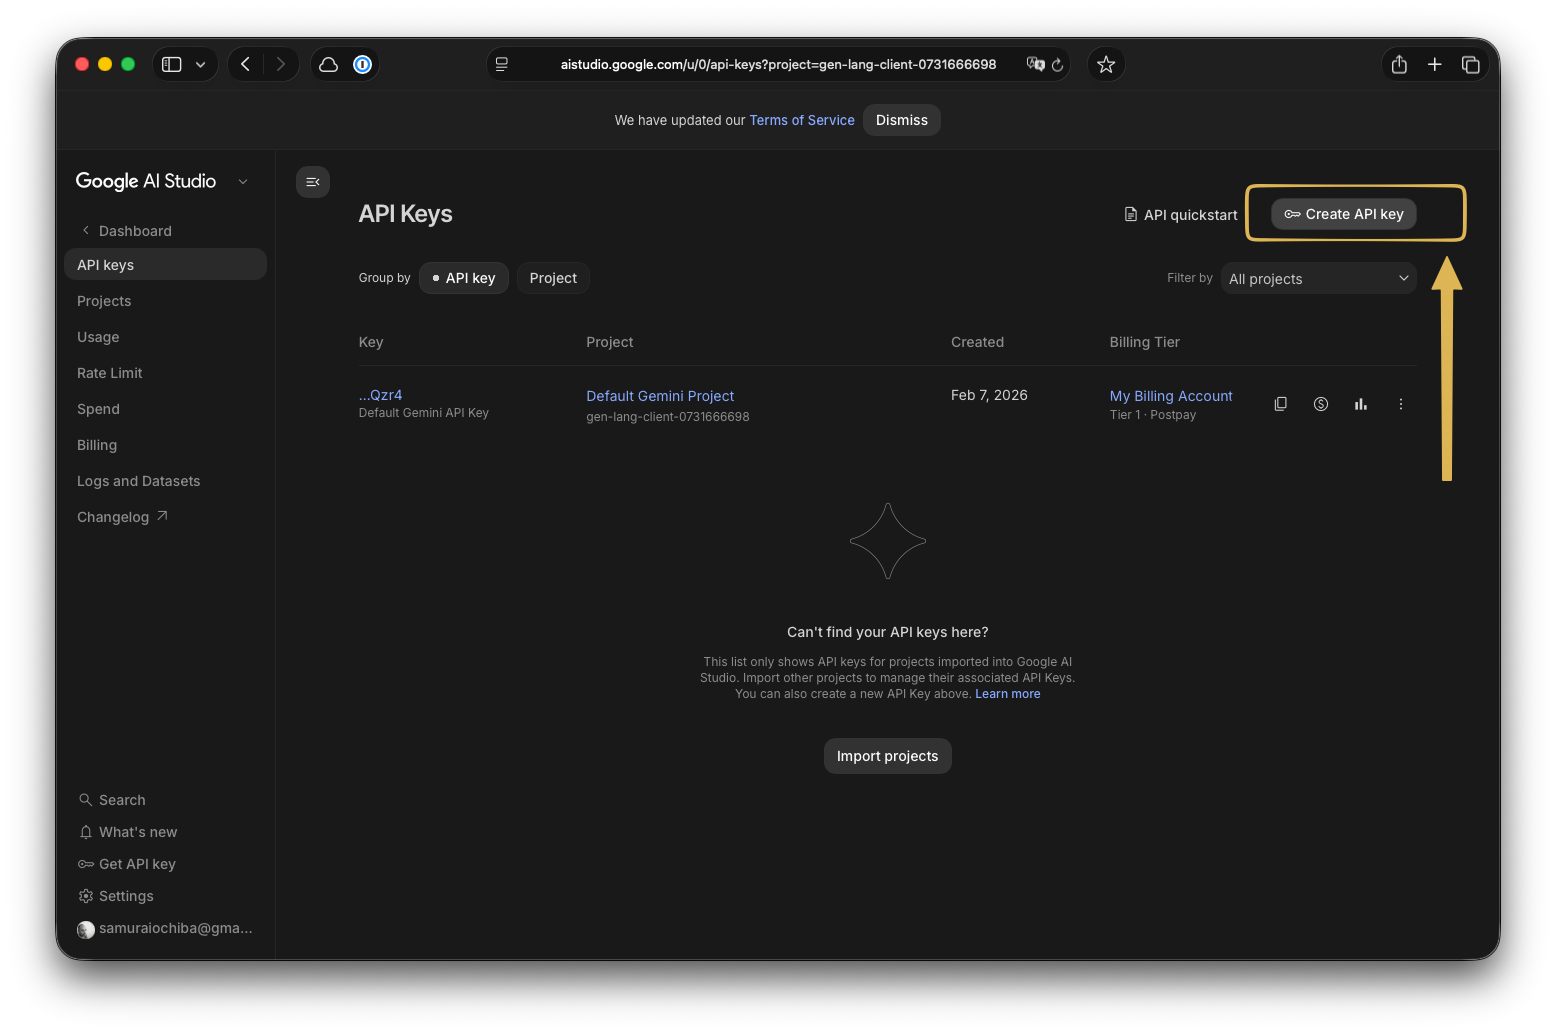Group by API key option
The image size is (1556, 1034).
point(464,278)
